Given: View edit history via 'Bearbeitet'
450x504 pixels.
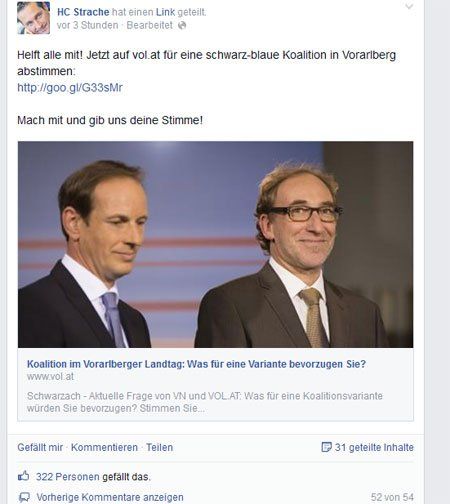Looking at the screenshot, I should (x=150, y=25).
